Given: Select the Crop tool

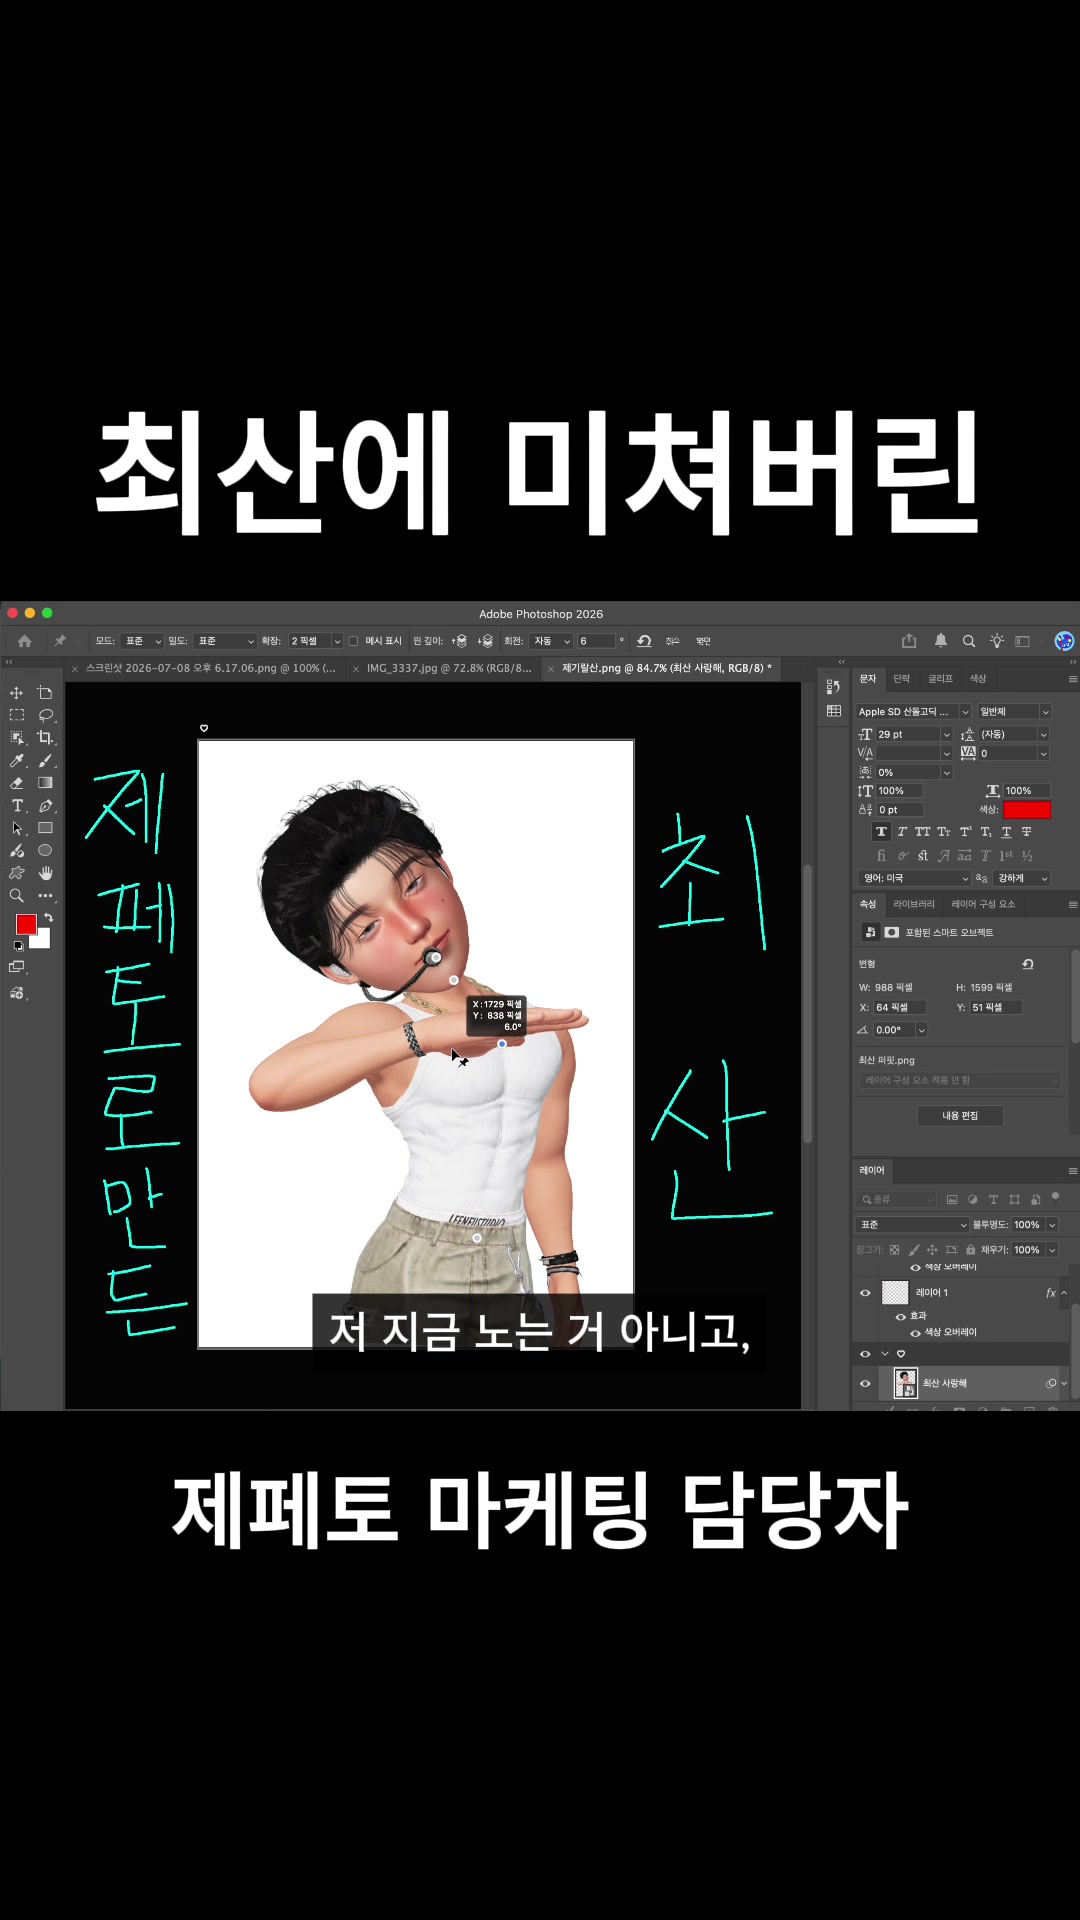Looking at the screenshot, I should click(45, 738).
